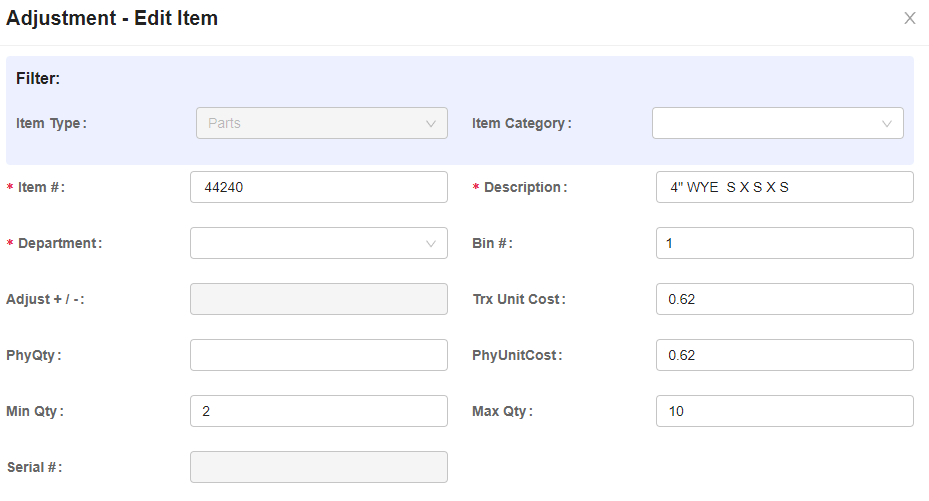Select the PhyUnitCost input field
This screenshot has height=501, width=929.
tap(784, 355)
